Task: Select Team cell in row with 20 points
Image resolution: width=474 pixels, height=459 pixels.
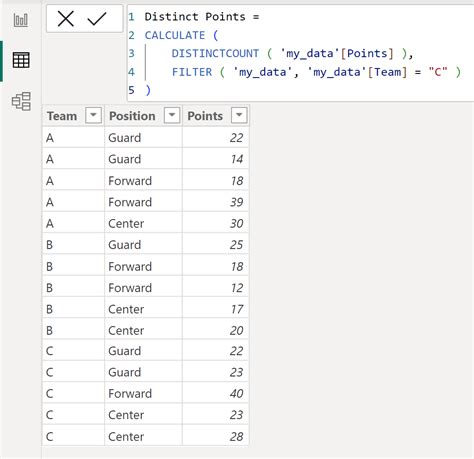Action: pyautogui.click(x=73, y=330)
